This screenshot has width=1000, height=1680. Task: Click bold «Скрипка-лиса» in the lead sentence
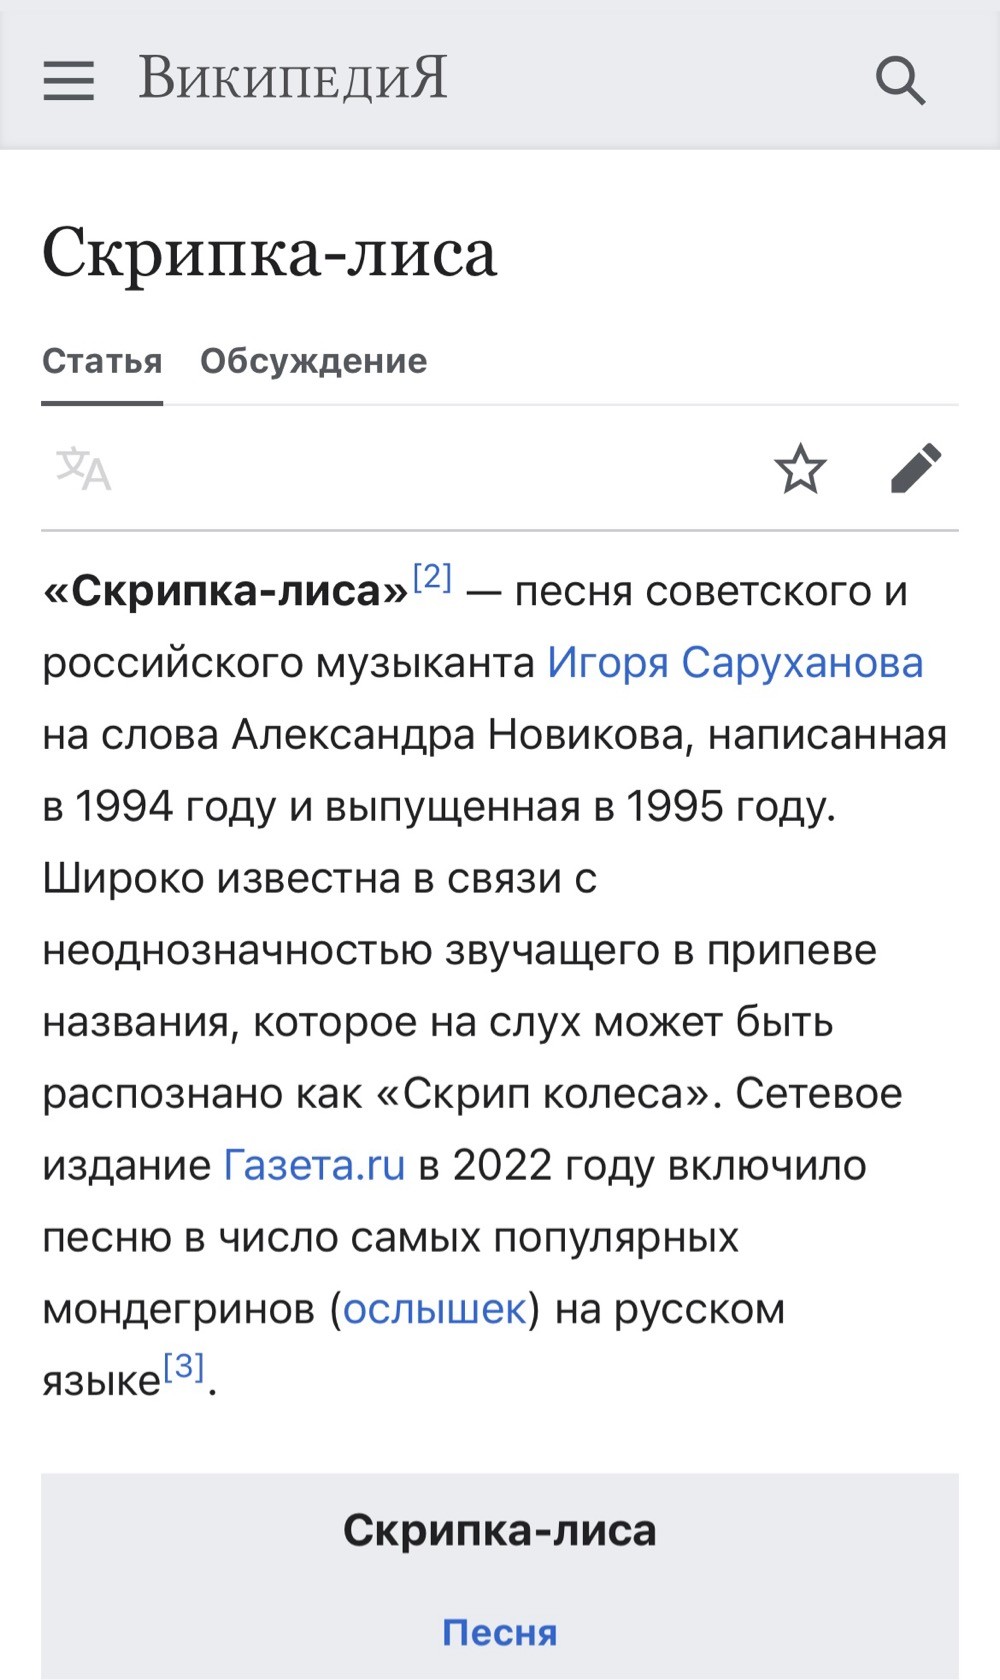(x=226, y=591)
